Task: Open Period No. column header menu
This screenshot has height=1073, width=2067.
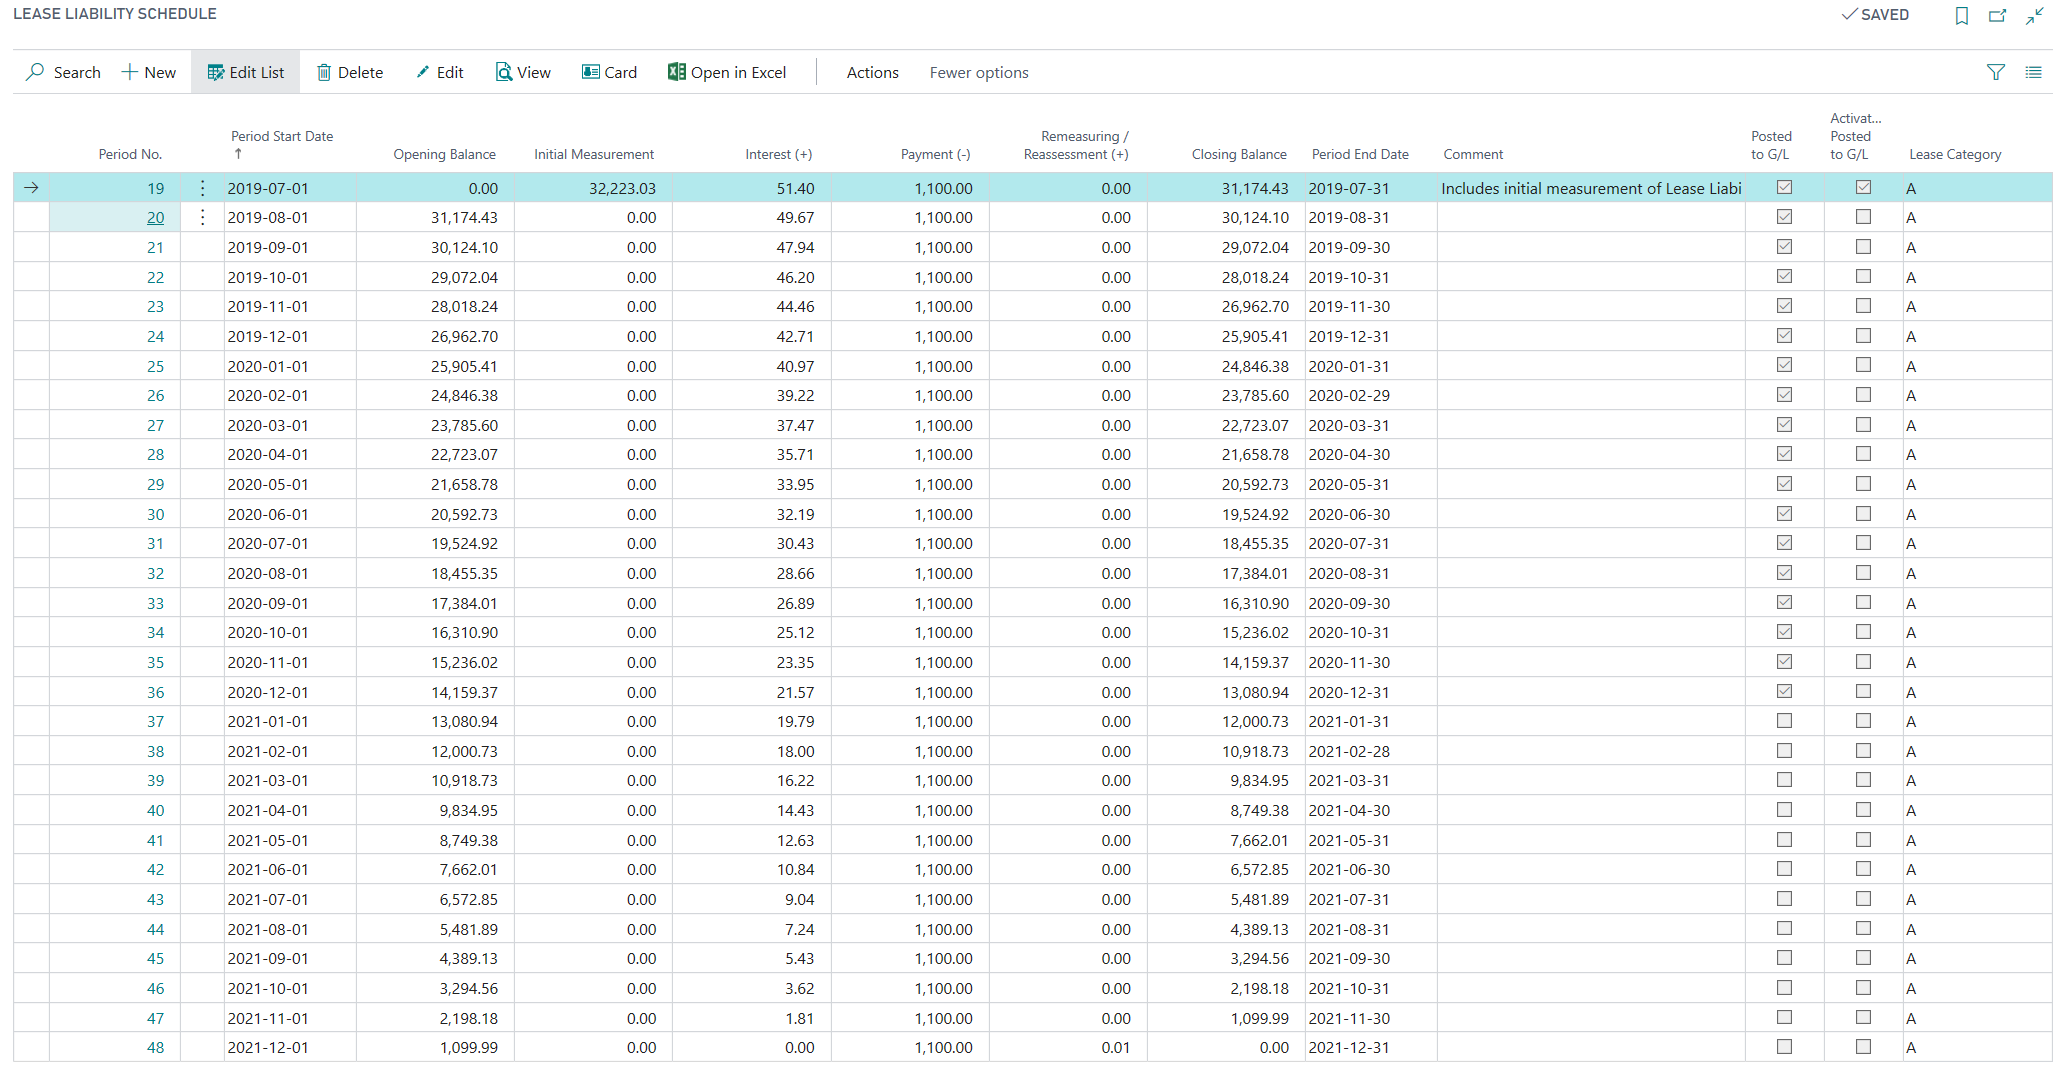Action: pyautogui.click(x=130, y=154)
